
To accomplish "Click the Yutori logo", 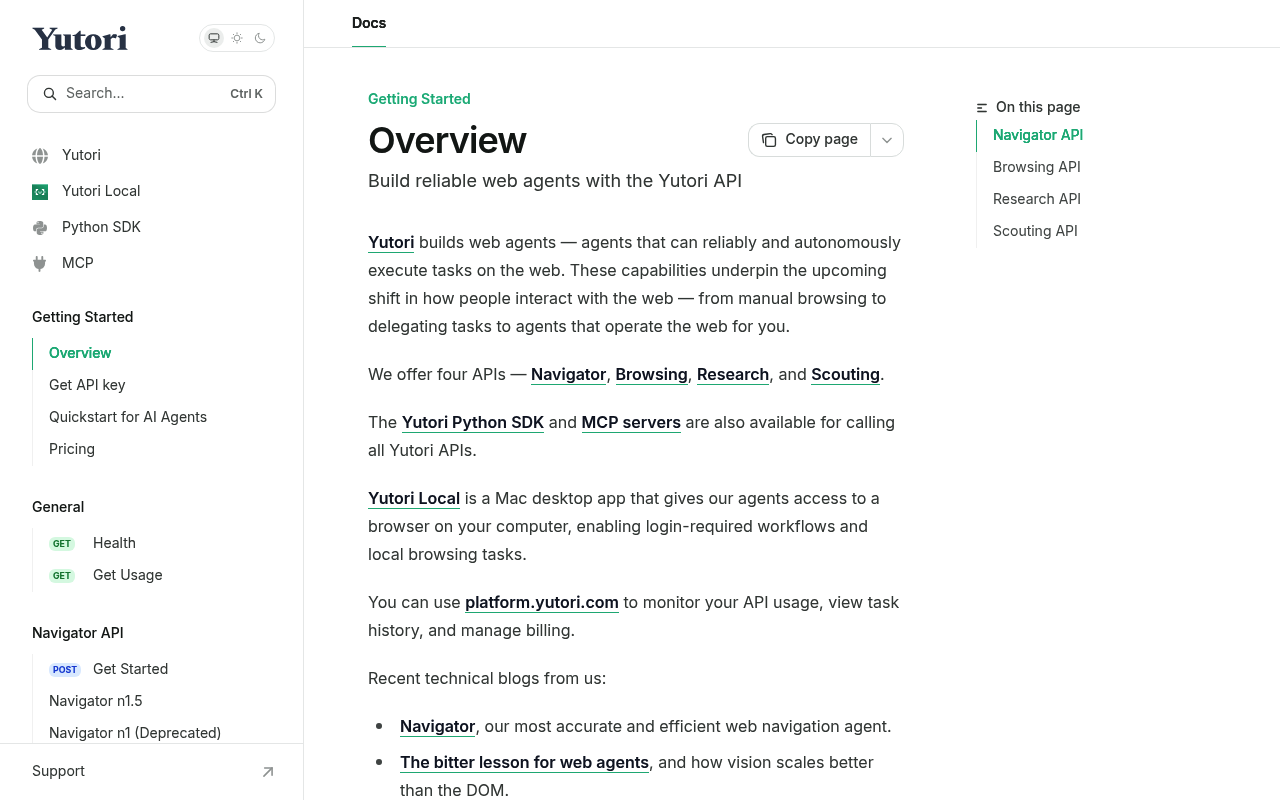I will (80, 39).
